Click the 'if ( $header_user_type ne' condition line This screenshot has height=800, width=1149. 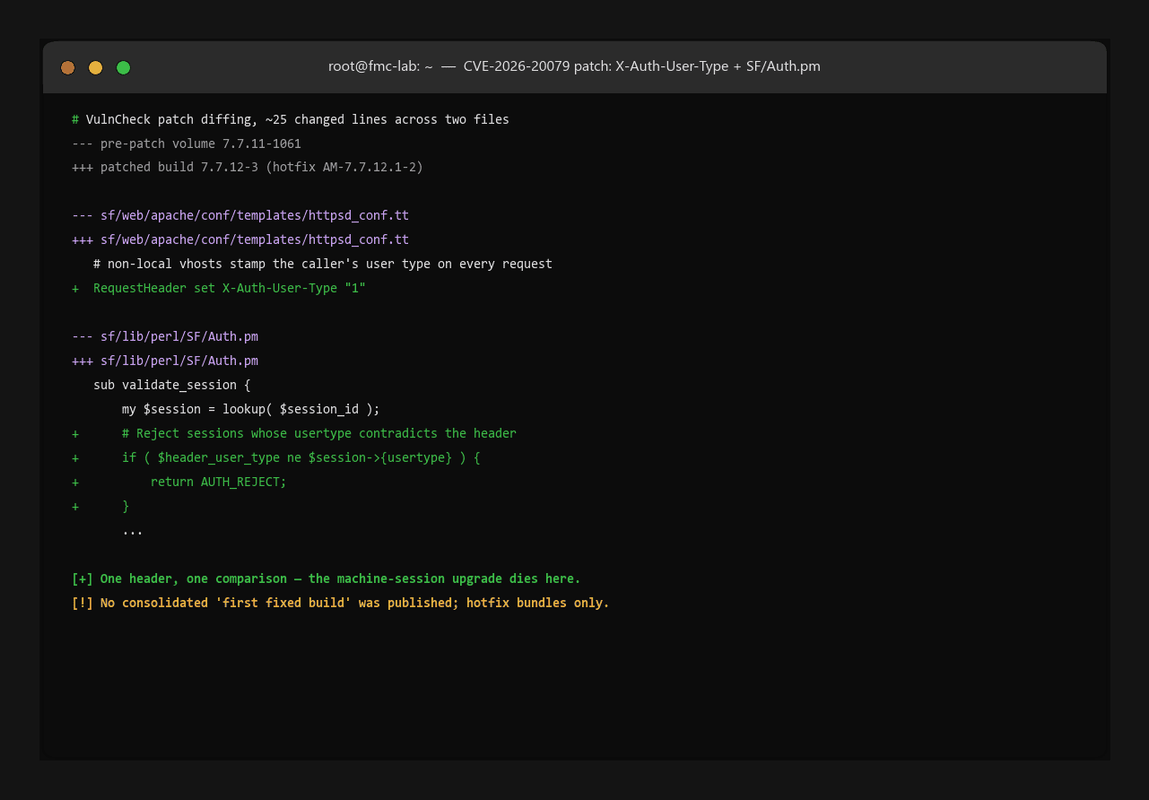[276, 457]
